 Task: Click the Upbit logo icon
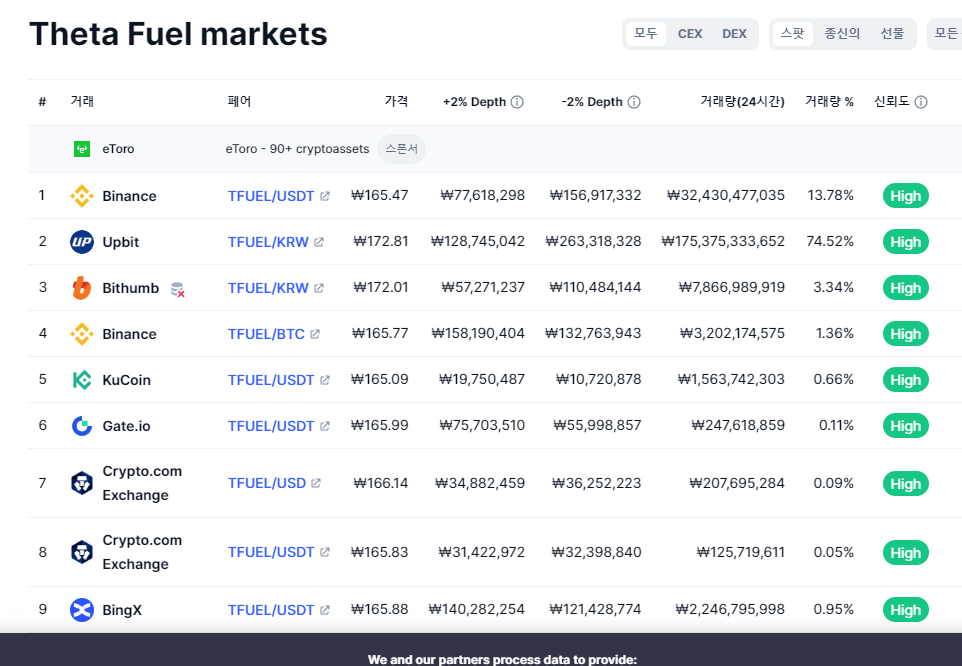(82, 242)
